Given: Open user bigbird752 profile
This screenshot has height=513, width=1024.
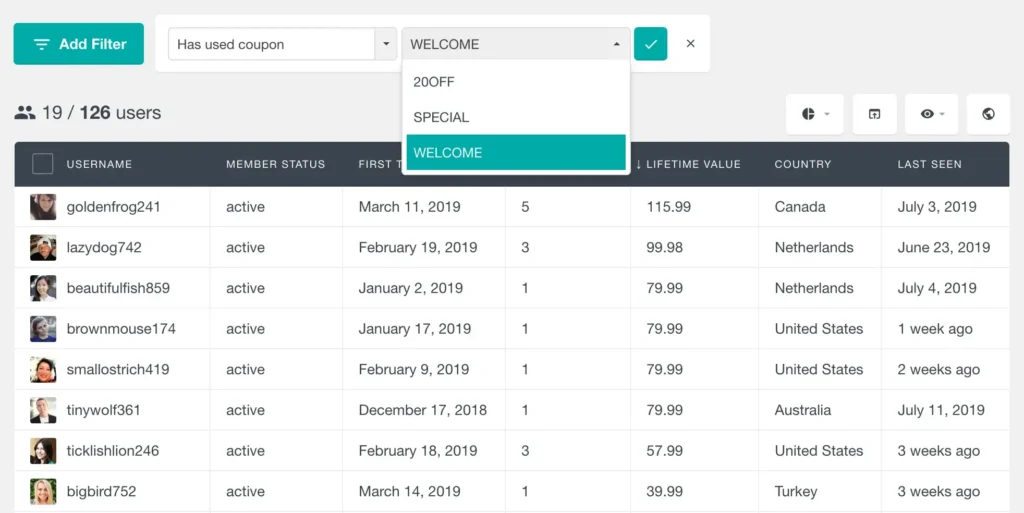Looking at the screenshot, I should click(x=101, y=491).
